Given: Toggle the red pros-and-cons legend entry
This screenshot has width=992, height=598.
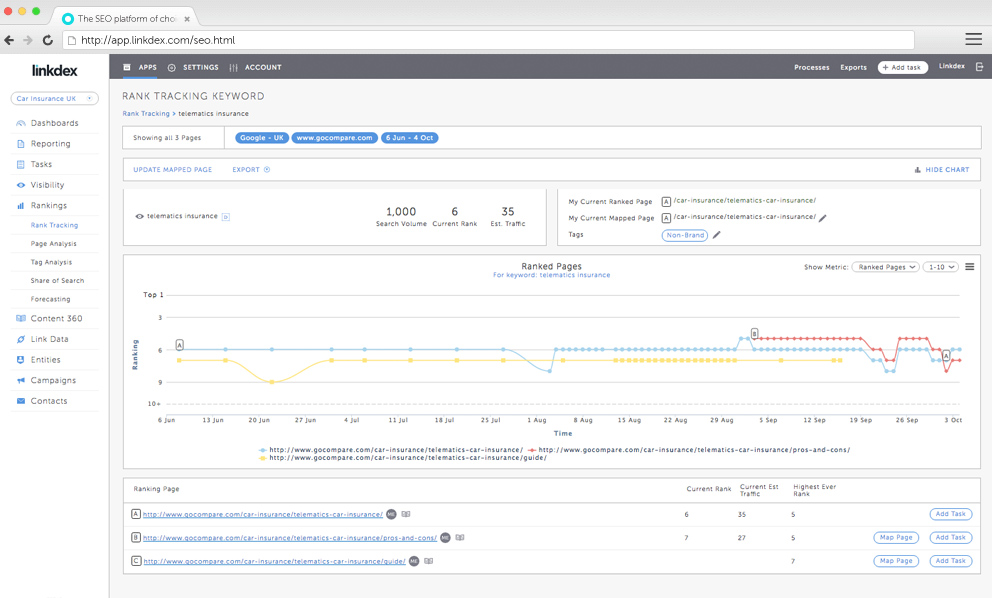Looking at the screenshot, I should [689, 450].
